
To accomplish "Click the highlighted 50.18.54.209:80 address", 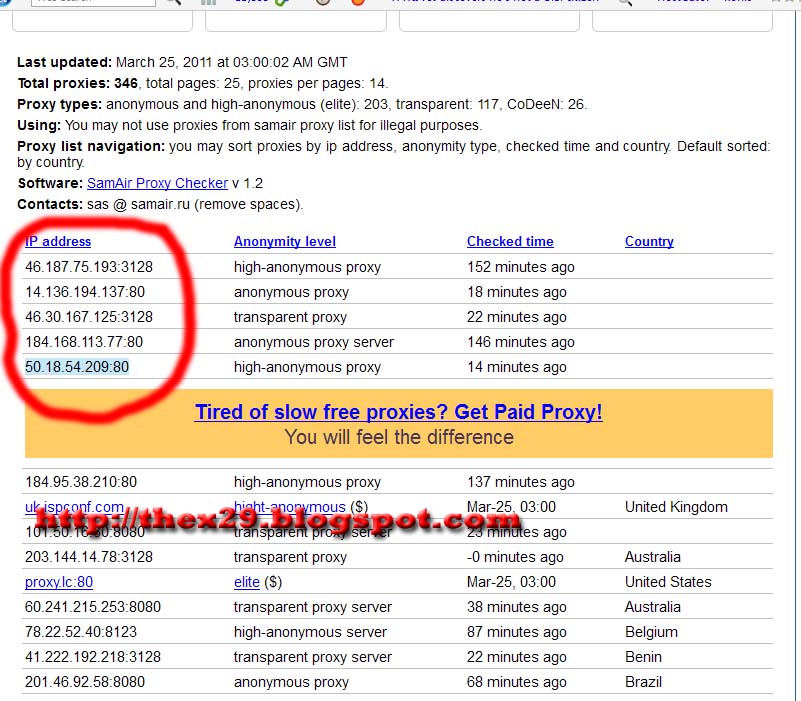I will coord(77,367).
